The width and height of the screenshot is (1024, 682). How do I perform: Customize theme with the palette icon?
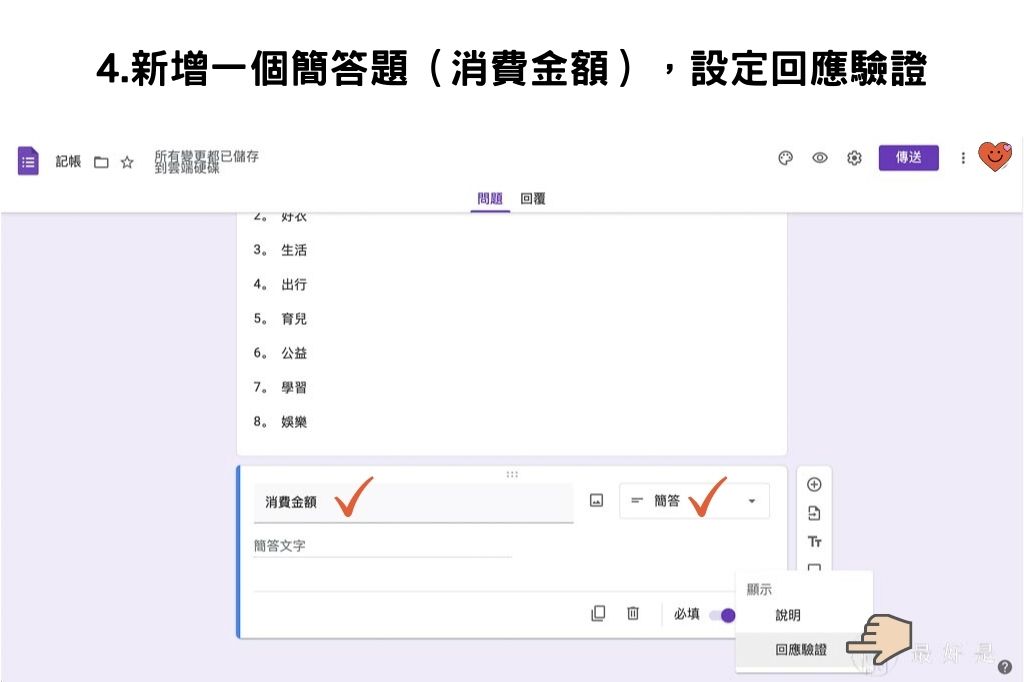tap(786, 157)
